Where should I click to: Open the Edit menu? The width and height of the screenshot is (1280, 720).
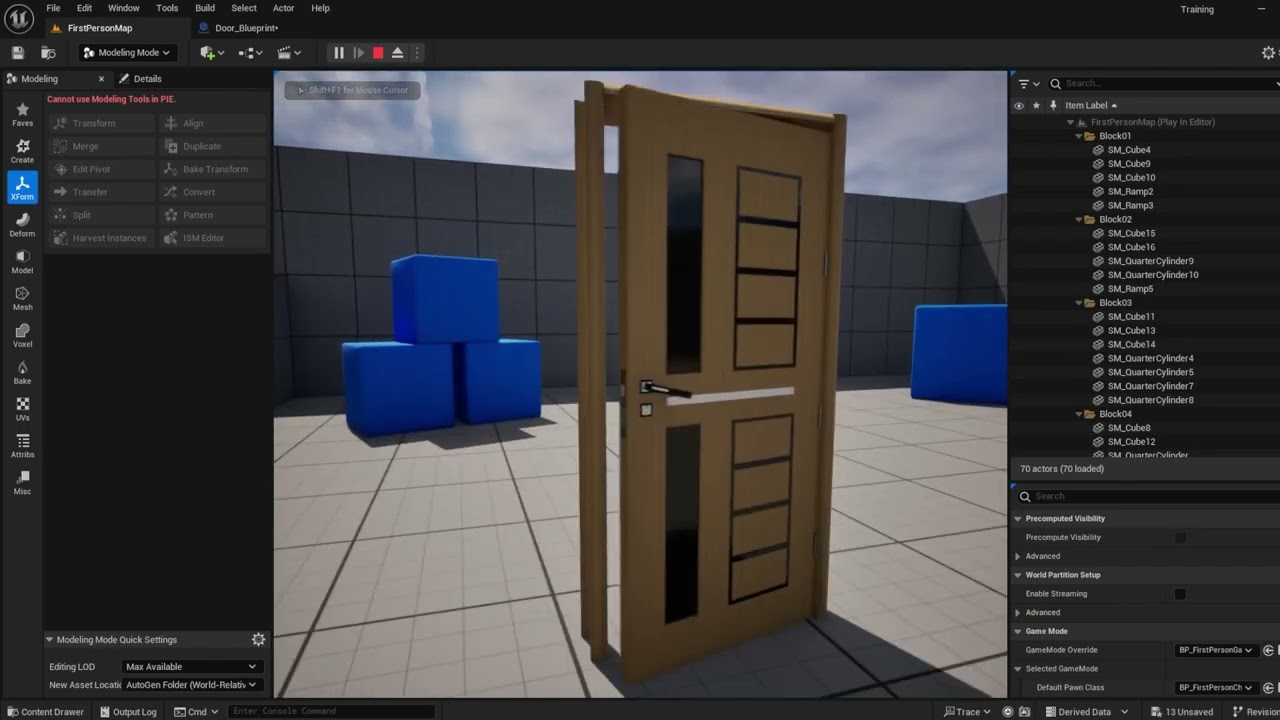[x=84, y=8]
